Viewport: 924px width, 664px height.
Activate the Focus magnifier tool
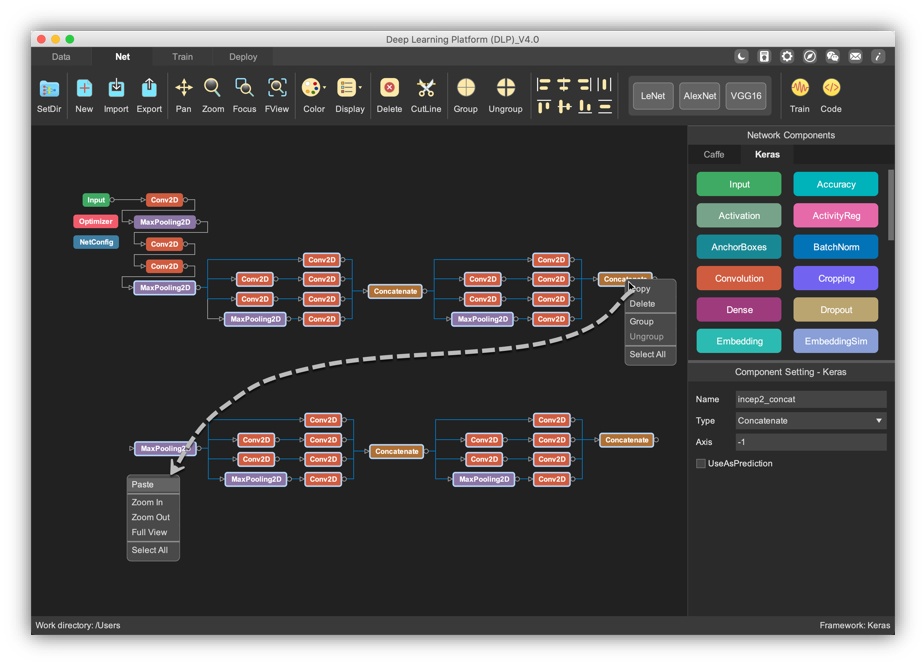coord(244,89)
